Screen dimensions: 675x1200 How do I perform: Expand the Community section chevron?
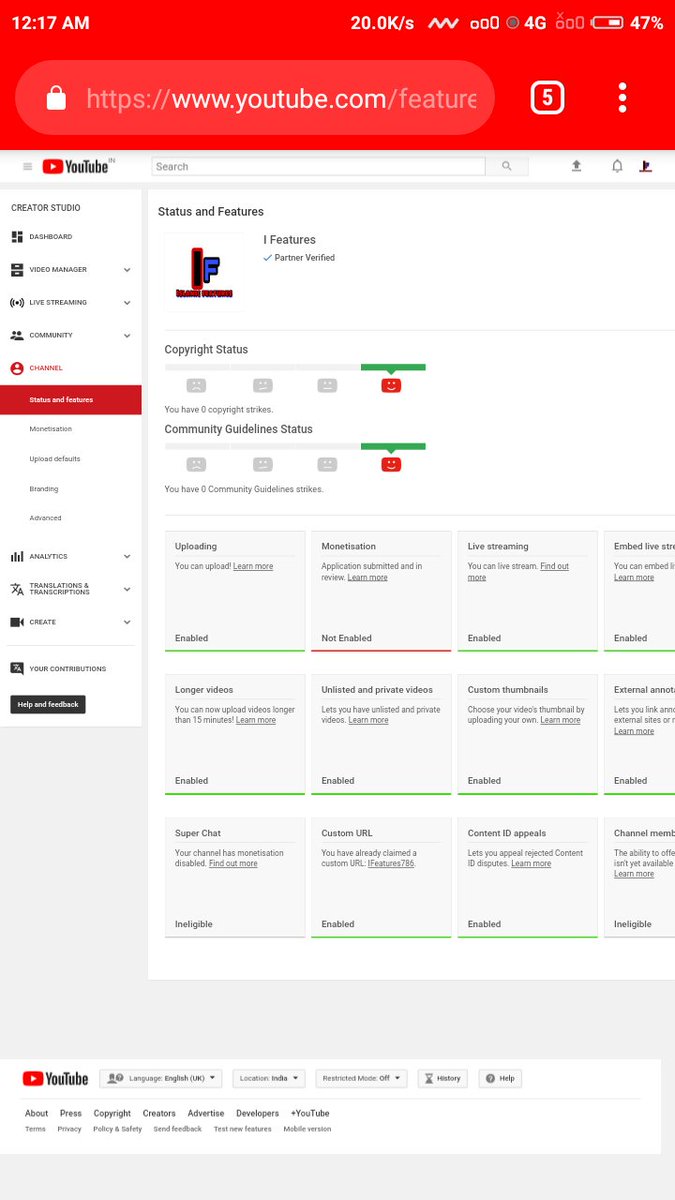[127, 336]
